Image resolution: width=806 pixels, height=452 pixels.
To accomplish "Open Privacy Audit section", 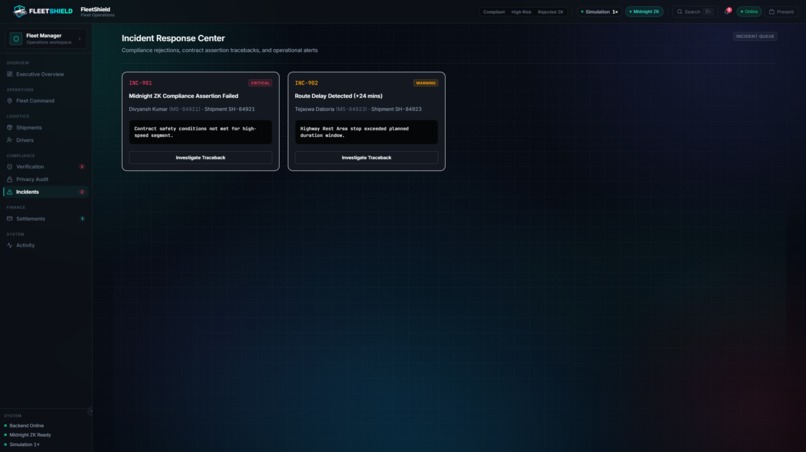I will 46,179.
